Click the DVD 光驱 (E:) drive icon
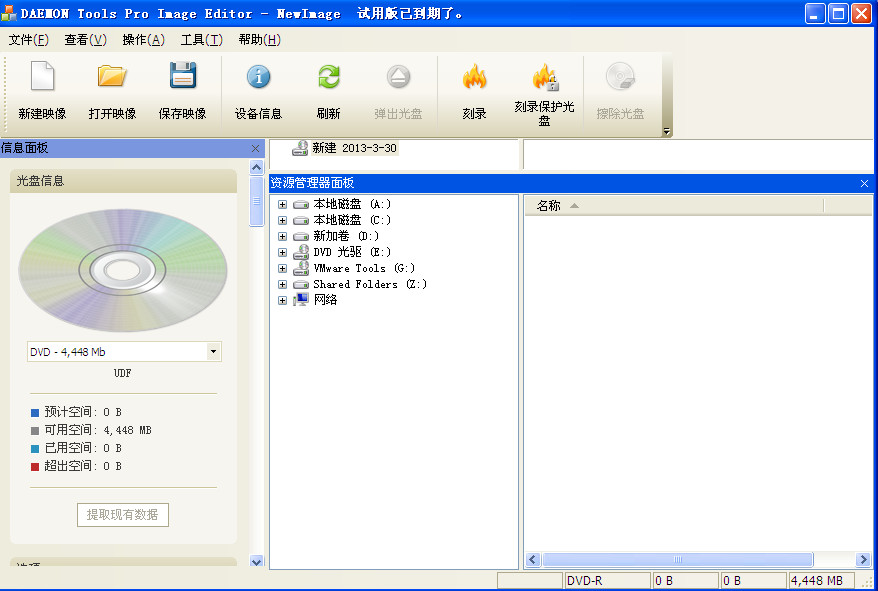The height and width of the screenshot is (591, 878). click(301, 252)
